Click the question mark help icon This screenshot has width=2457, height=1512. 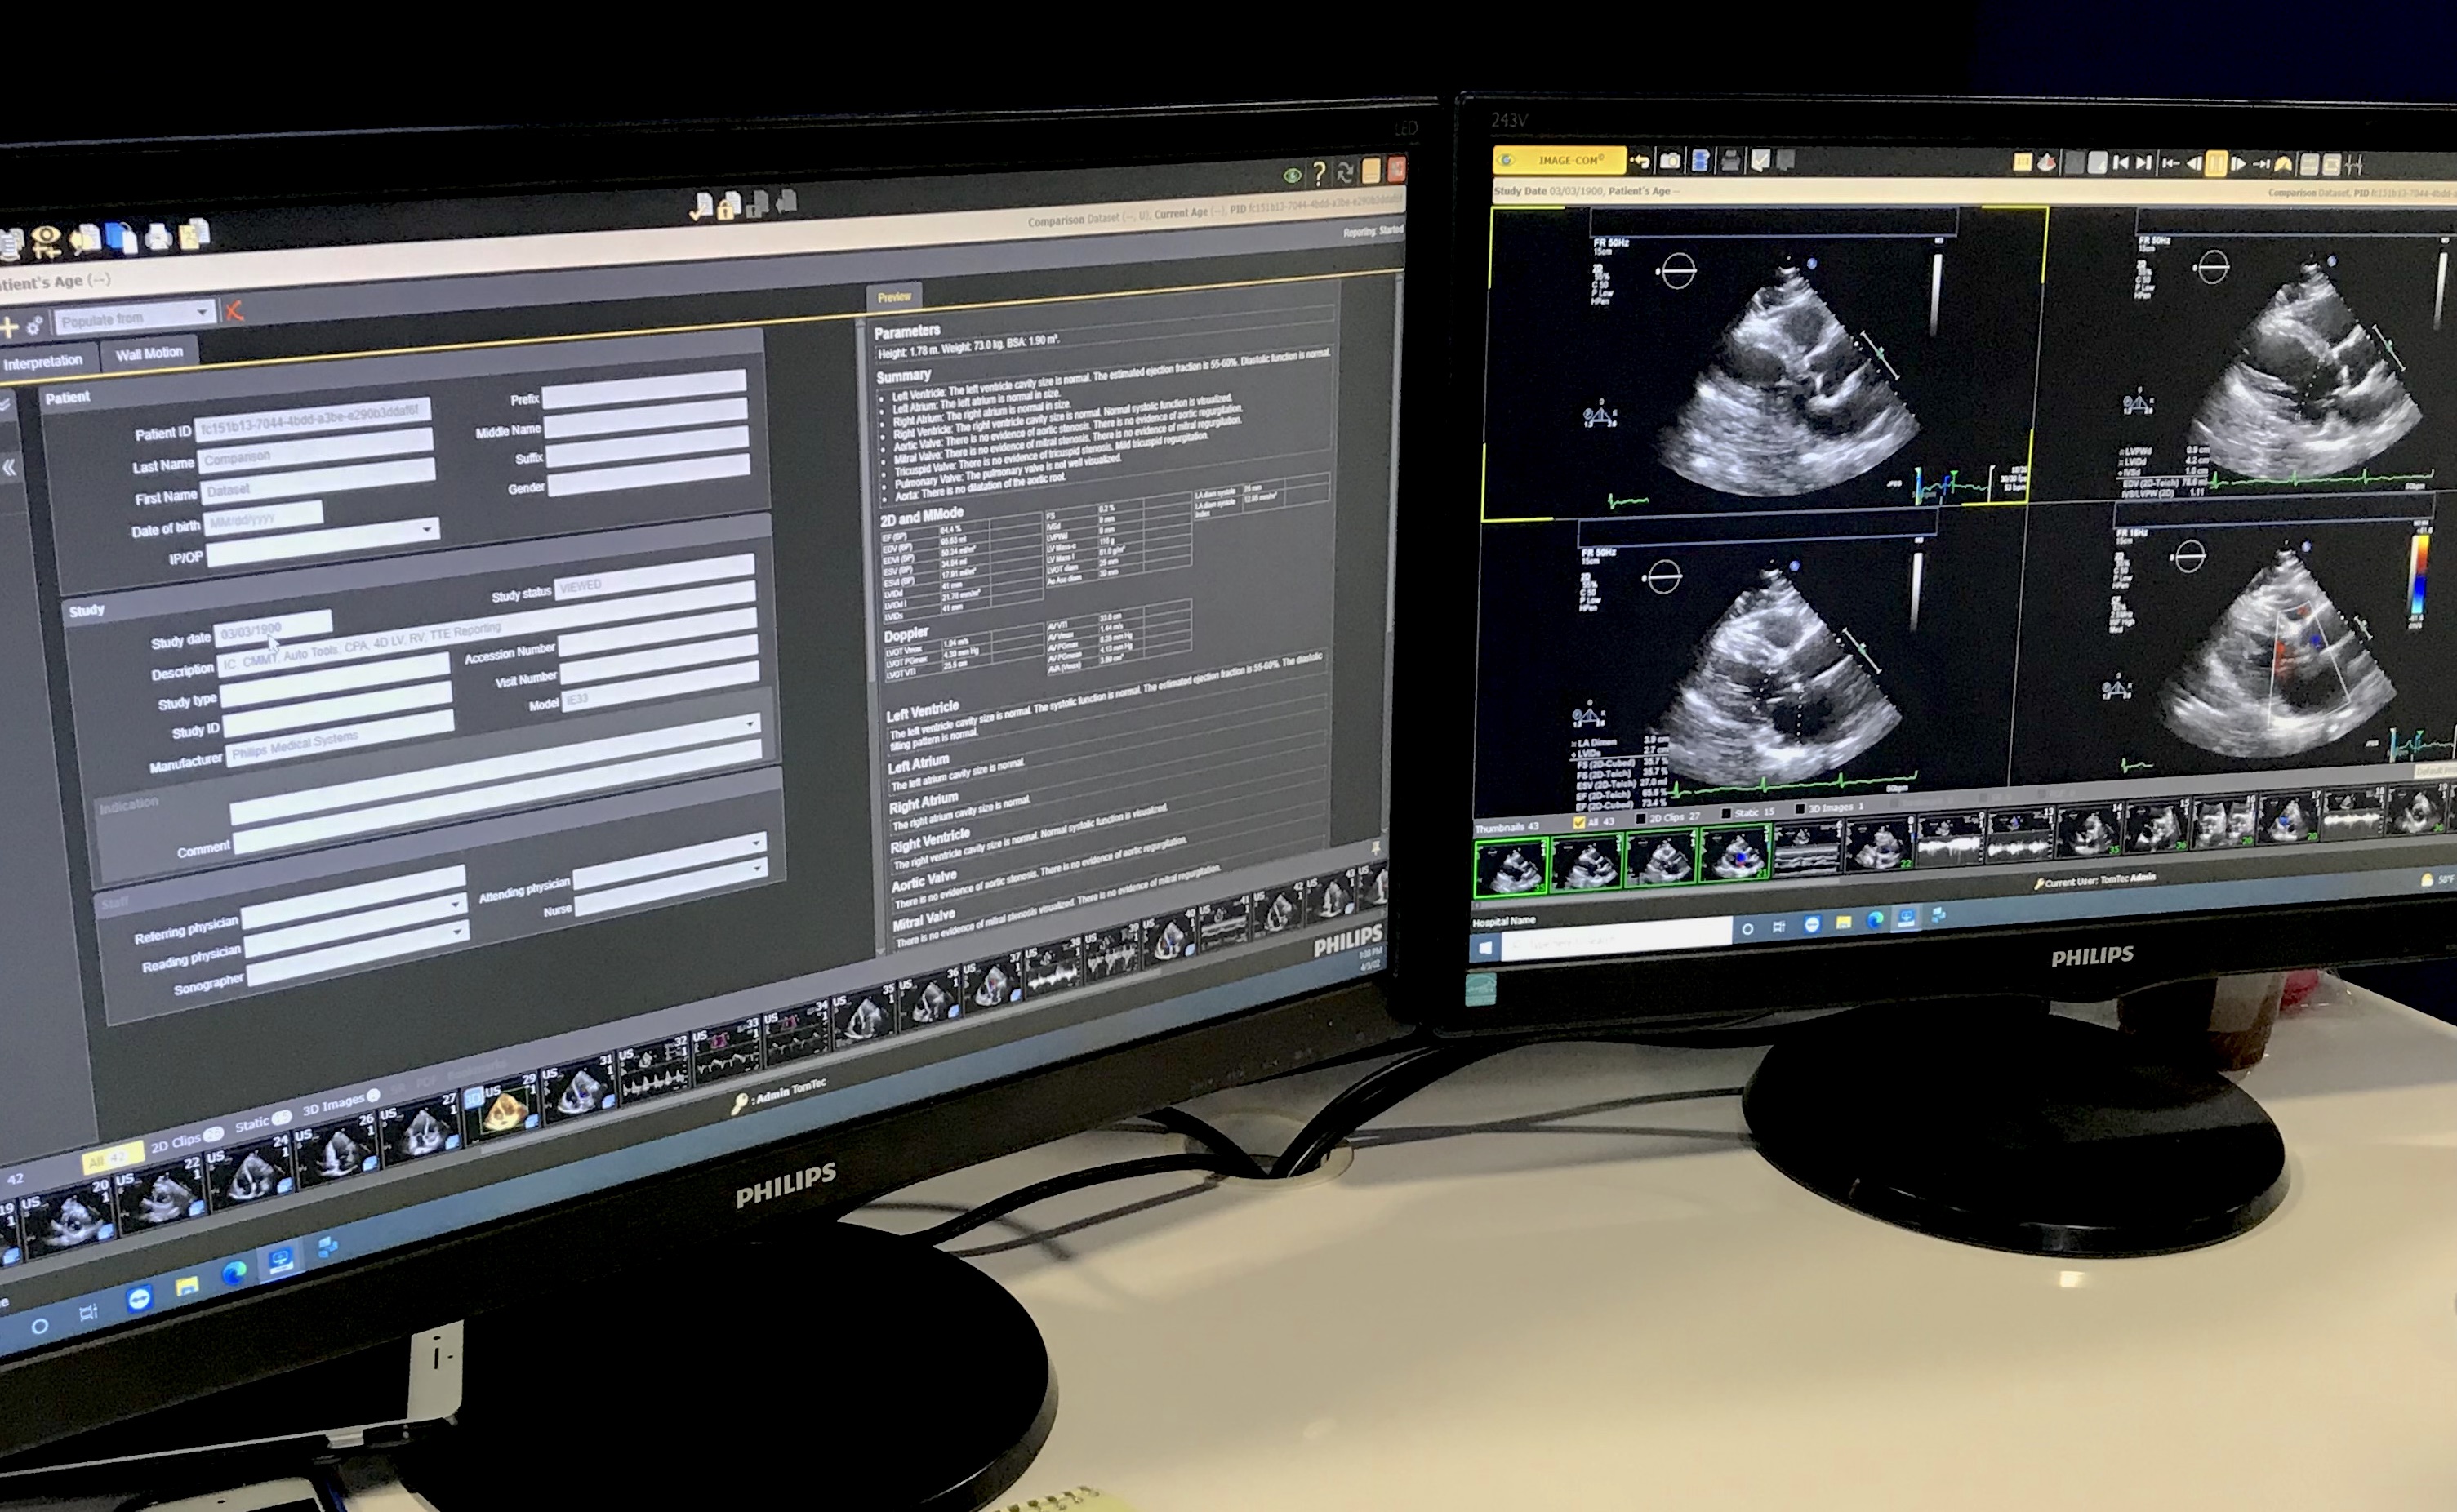pos(1319,174)
